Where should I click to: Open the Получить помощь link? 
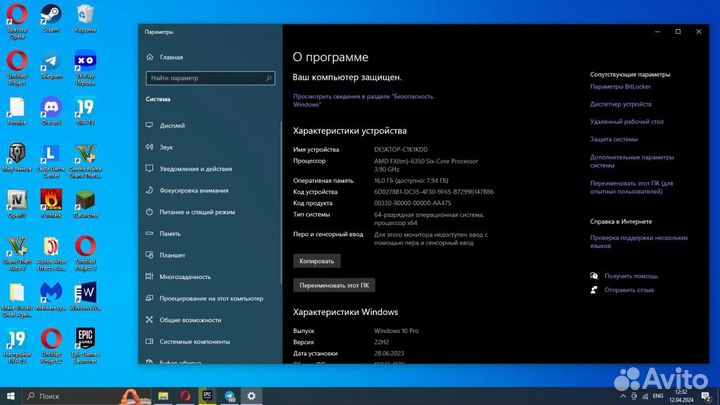(x=631, y=276)
